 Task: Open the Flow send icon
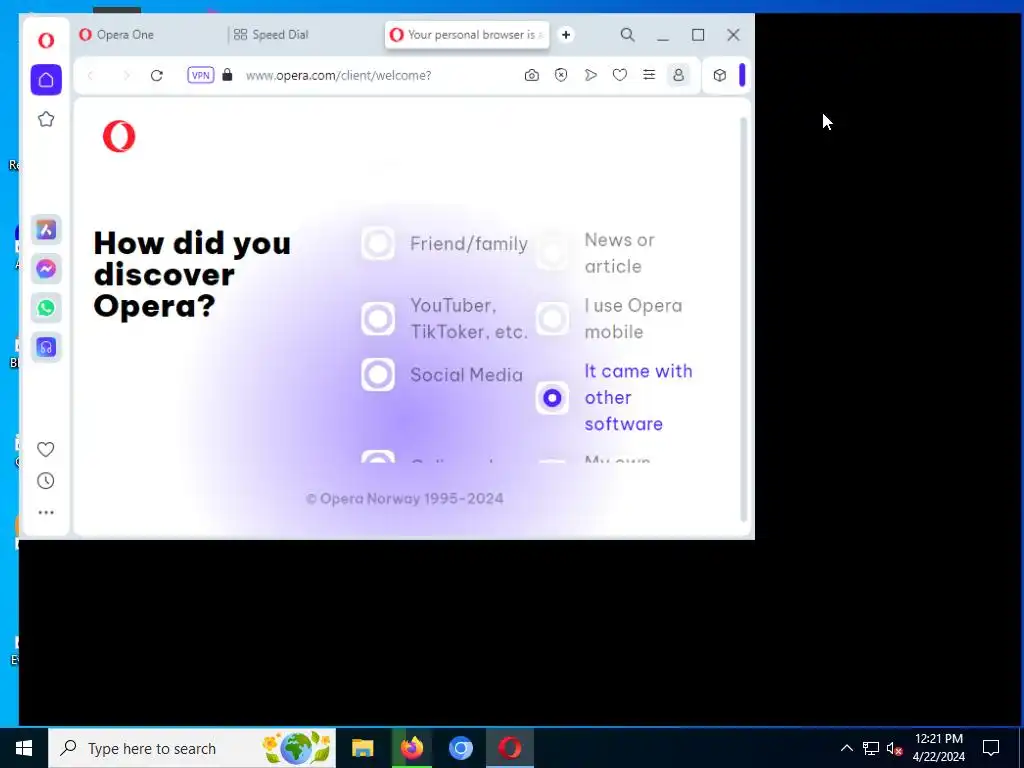[x=590, y=75]
